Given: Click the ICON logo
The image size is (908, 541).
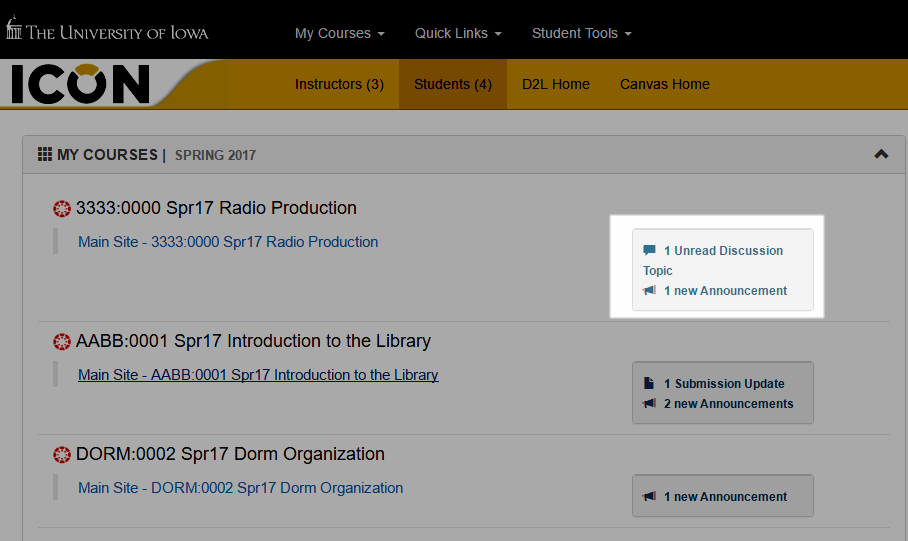Looking at the screenshot, I should tap(80, 84).
